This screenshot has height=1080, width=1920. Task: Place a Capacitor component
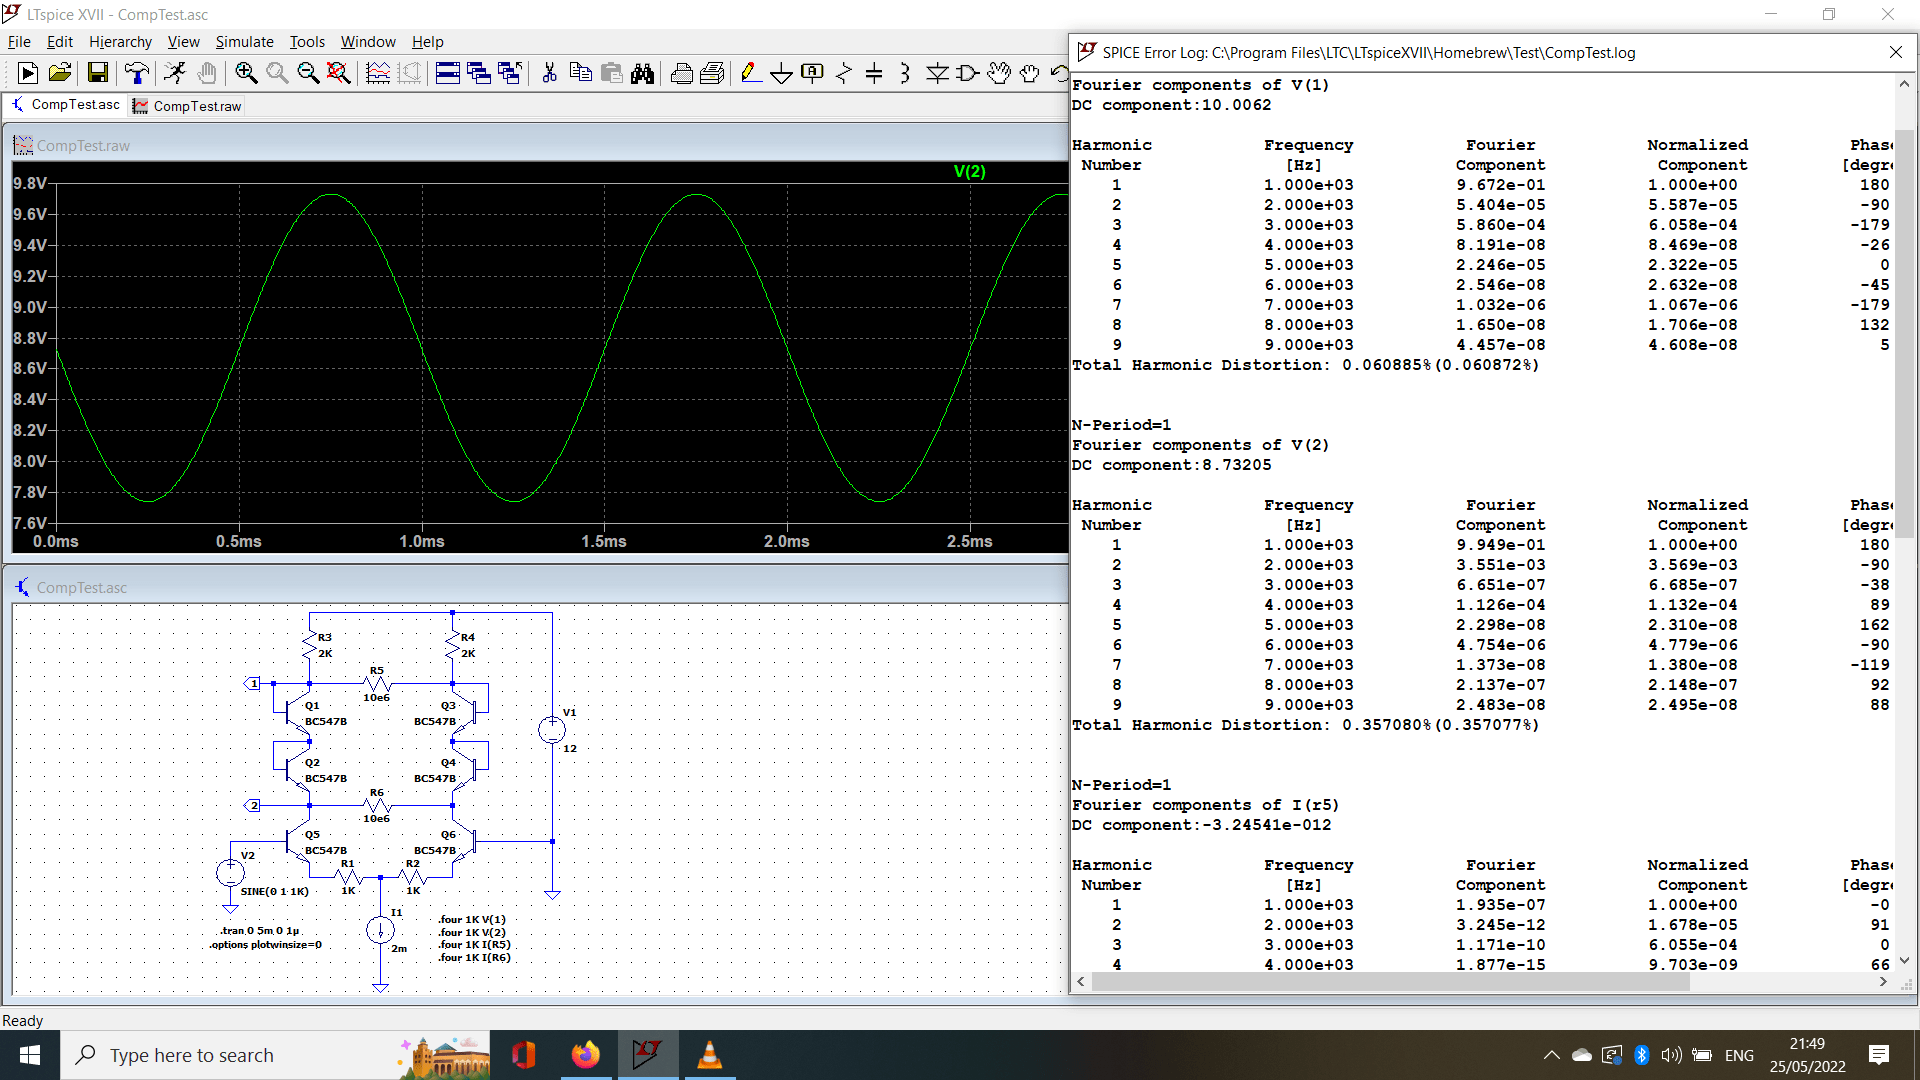[x=874, y=73]
